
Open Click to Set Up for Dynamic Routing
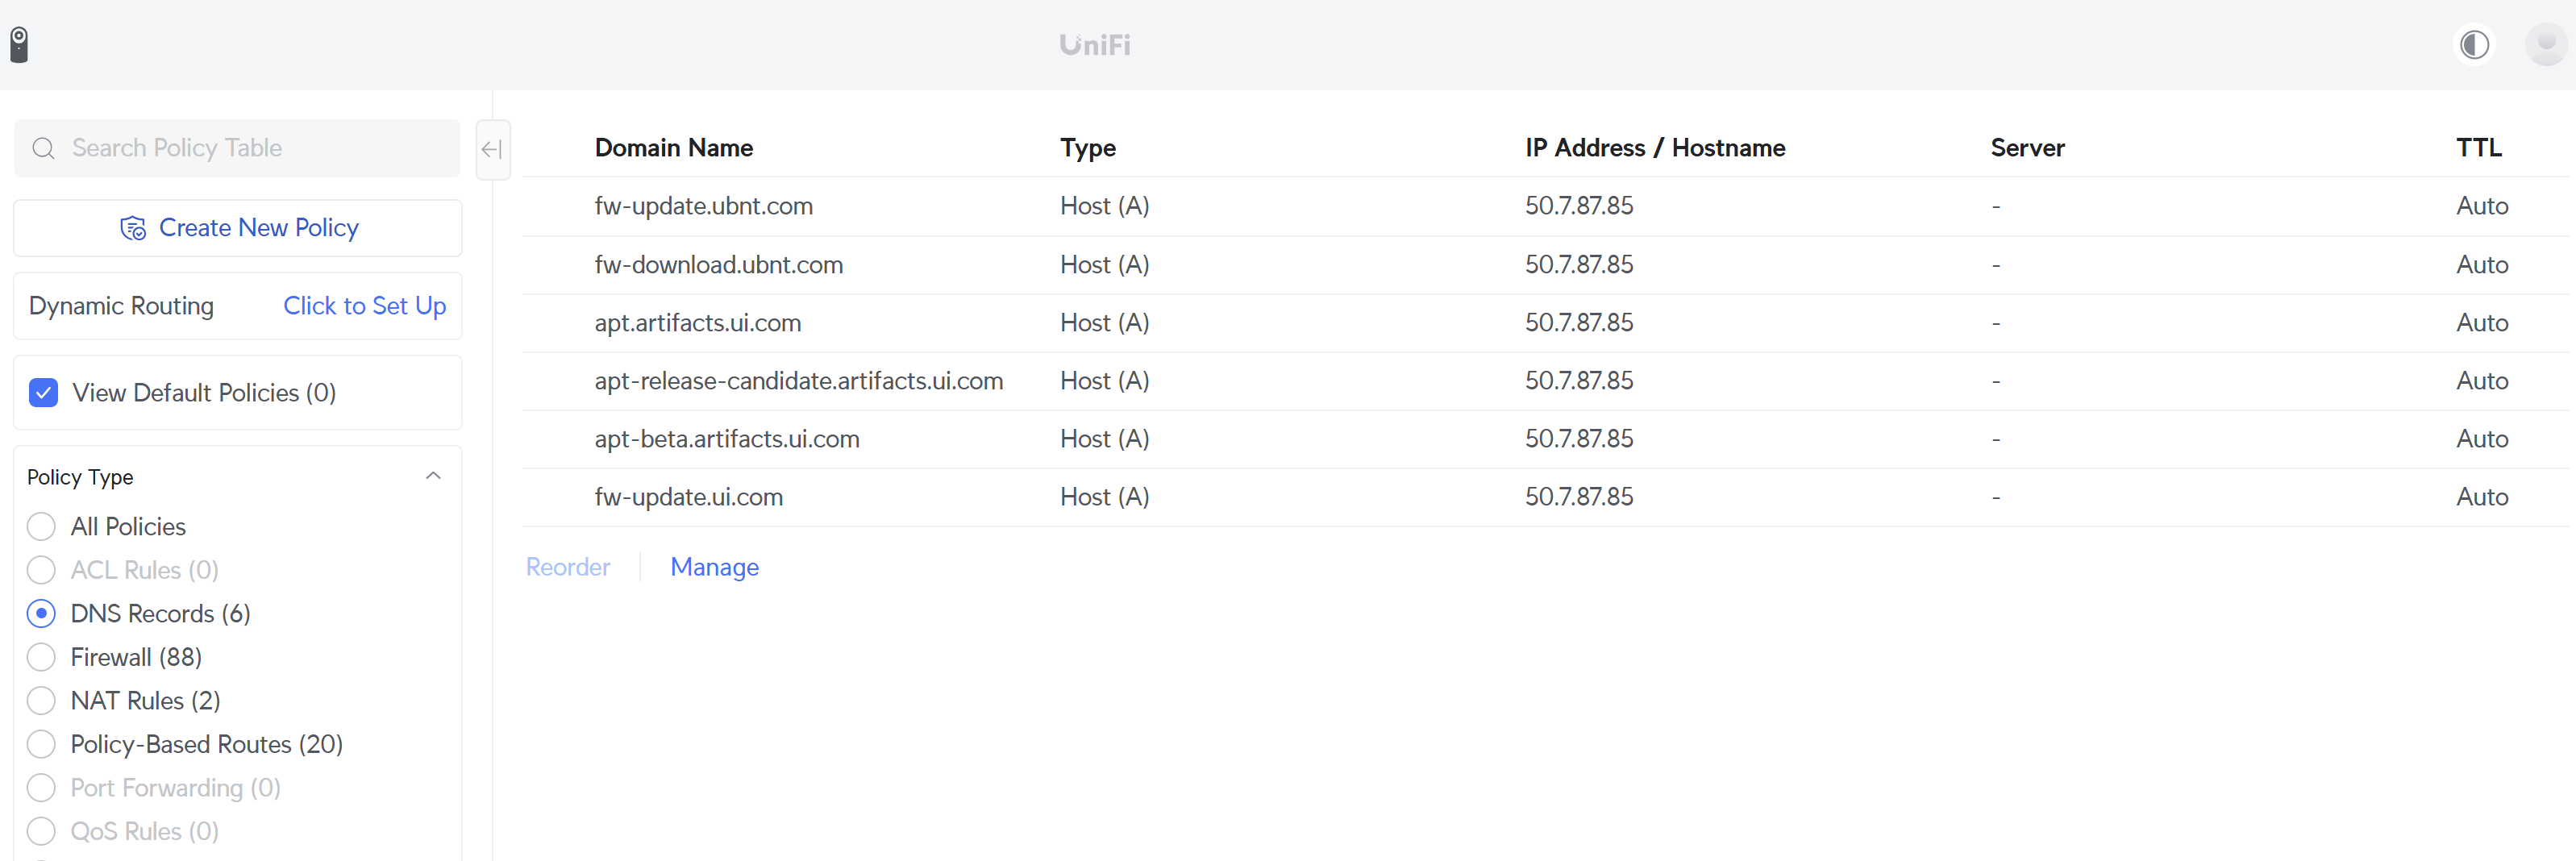pyautogui.click(x=364, y=306)
